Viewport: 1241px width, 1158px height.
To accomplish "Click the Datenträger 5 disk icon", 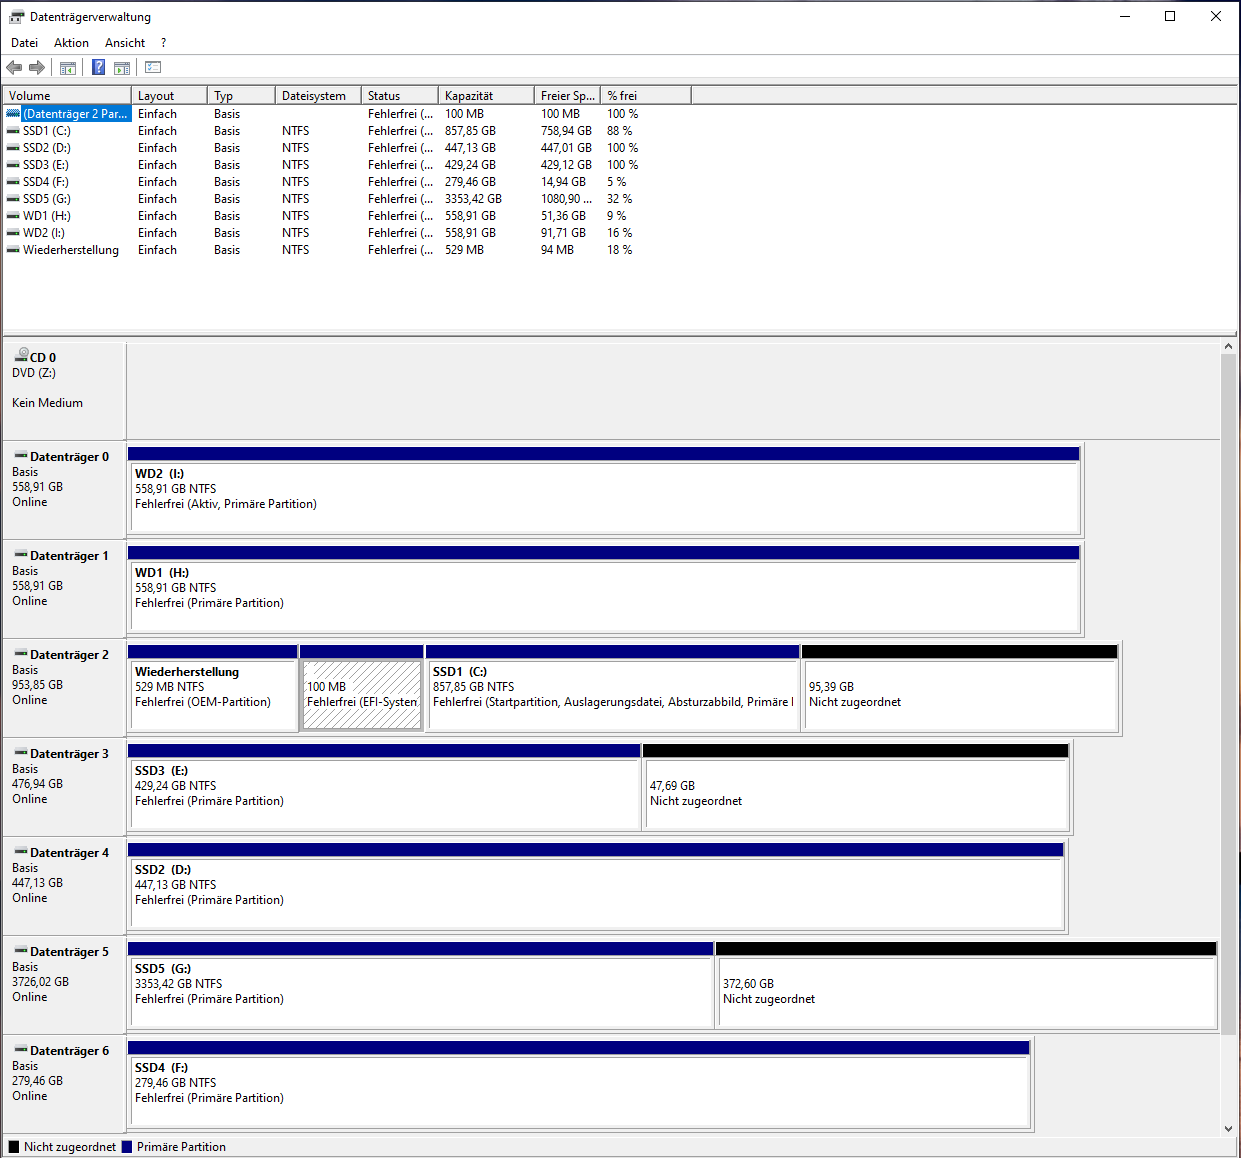I will click(x=21, y=951).
